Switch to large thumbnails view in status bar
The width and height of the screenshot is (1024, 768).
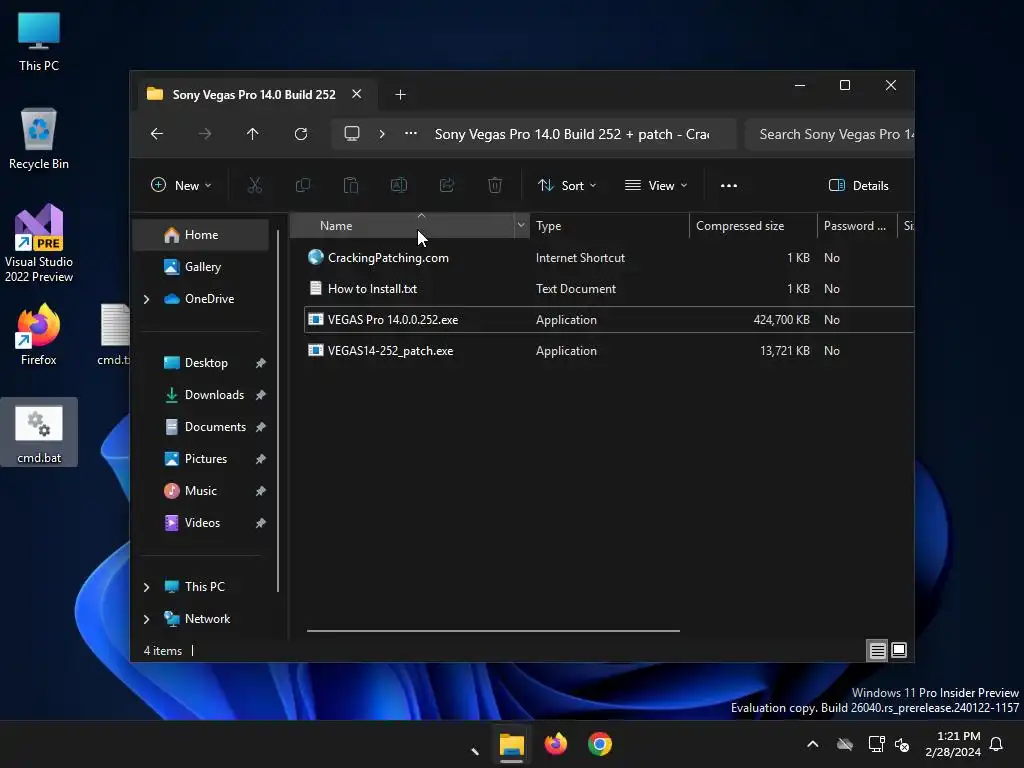click(x=899, y=650)
